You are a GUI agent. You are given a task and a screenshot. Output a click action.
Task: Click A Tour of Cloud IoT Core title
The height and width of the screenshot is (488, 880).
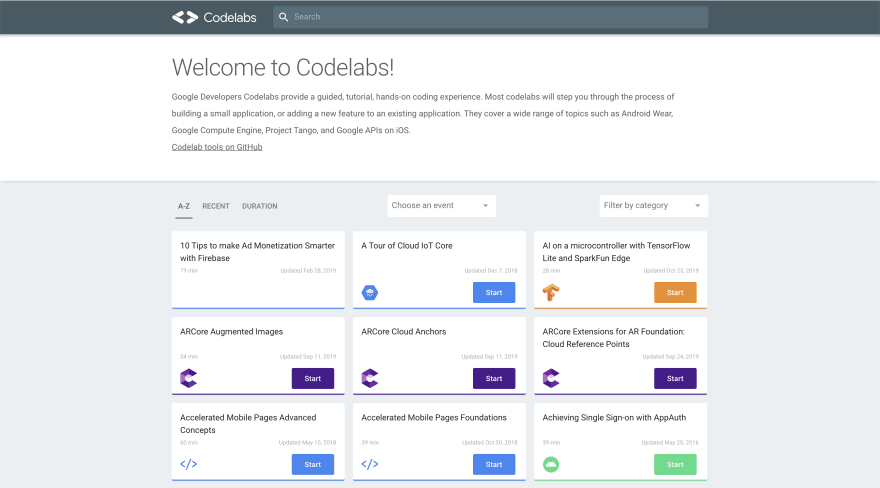pyautogui.click(x=407, y=246)
